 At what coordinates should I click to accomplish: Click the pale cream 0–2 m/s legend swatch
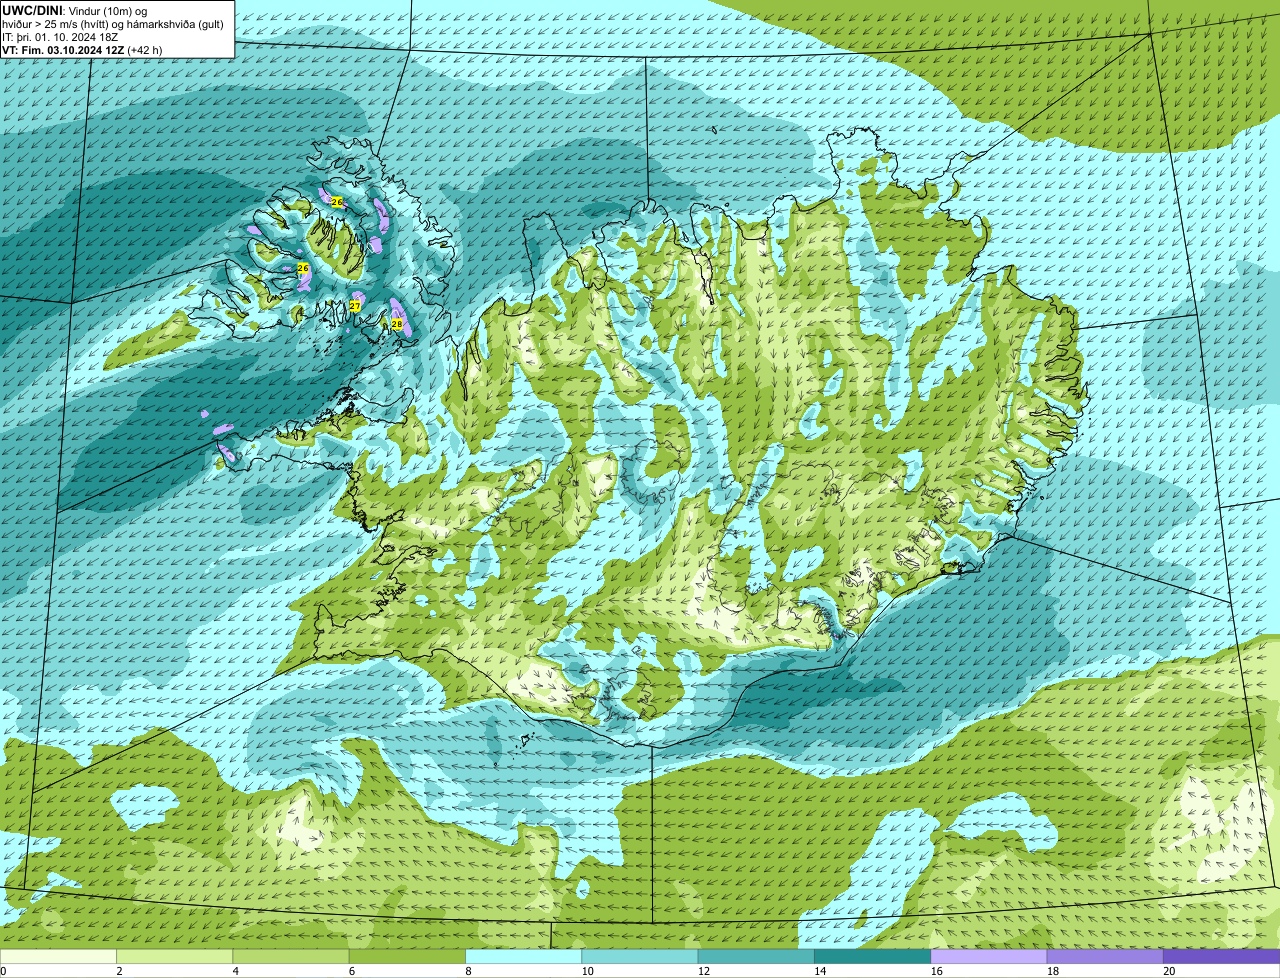pos(58,956)
